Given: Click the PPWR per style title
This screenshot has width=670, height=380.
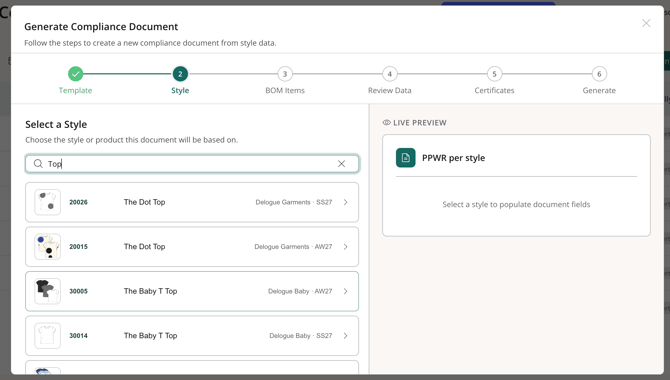Looking at the screenshot, I should [x=453, y=158].
